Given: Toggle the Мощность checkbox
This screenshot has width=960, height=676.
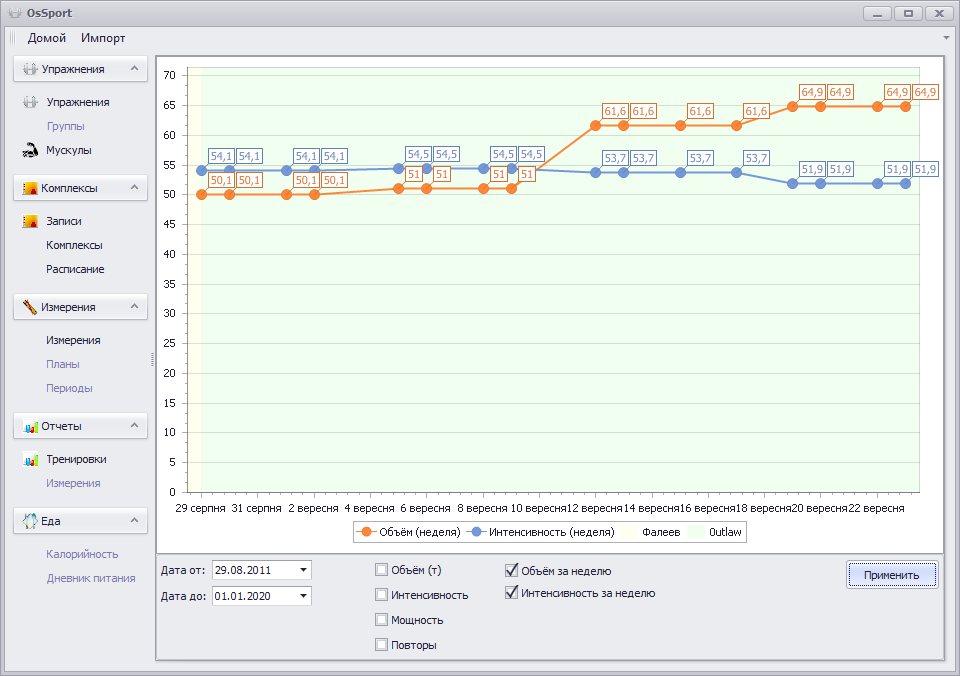Looking at the screenshot, I should [x=381, y=620].
